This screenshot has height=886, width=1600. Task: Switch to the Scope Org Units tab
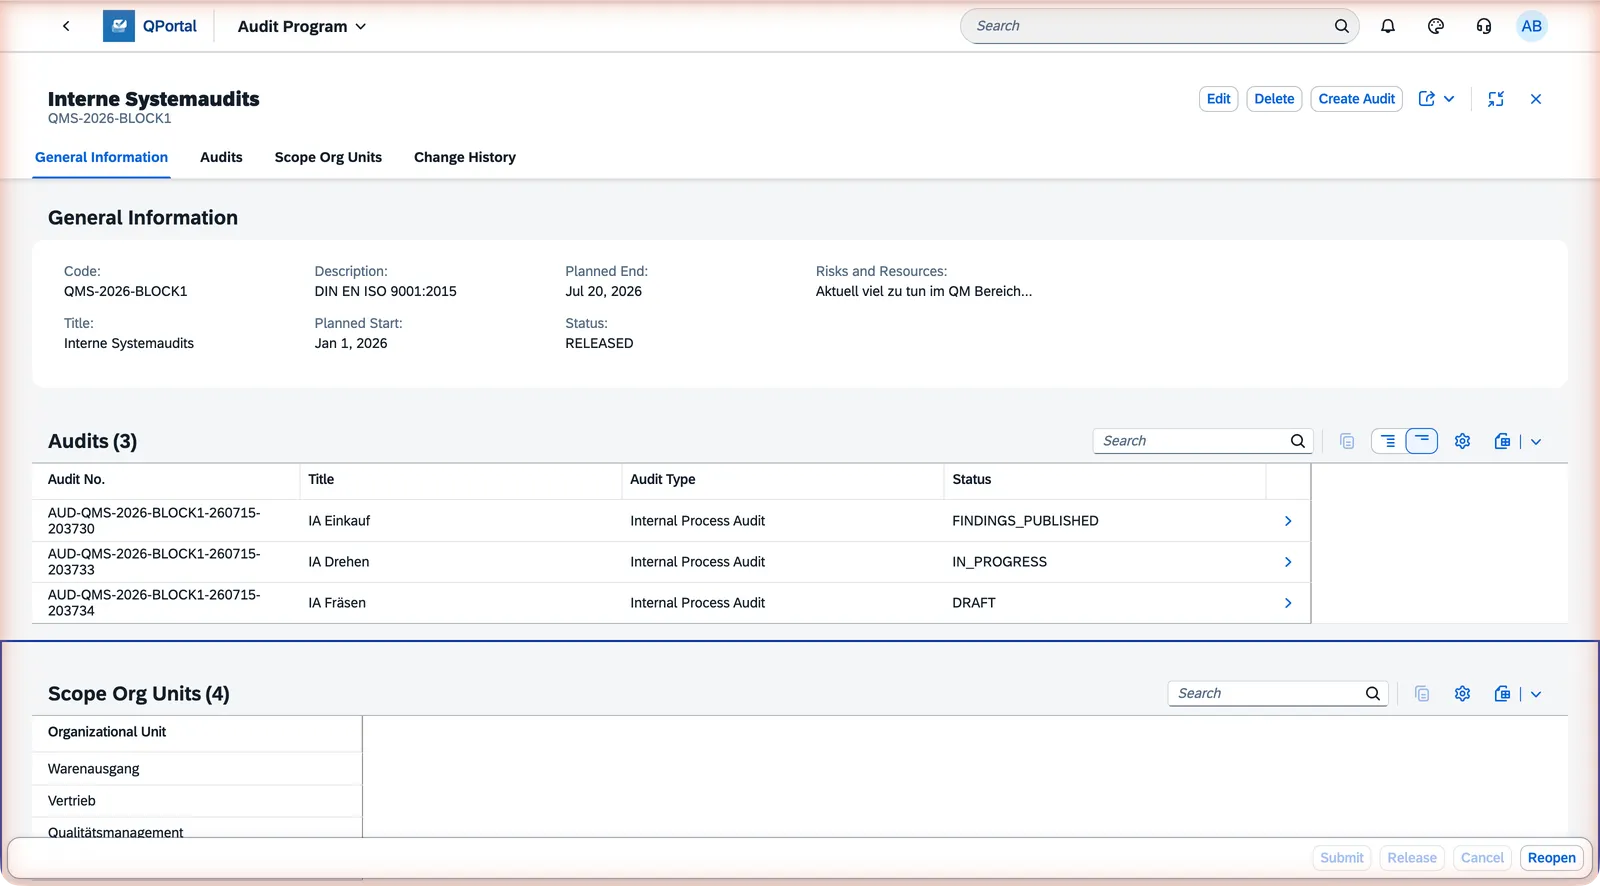tap(328, 157)
